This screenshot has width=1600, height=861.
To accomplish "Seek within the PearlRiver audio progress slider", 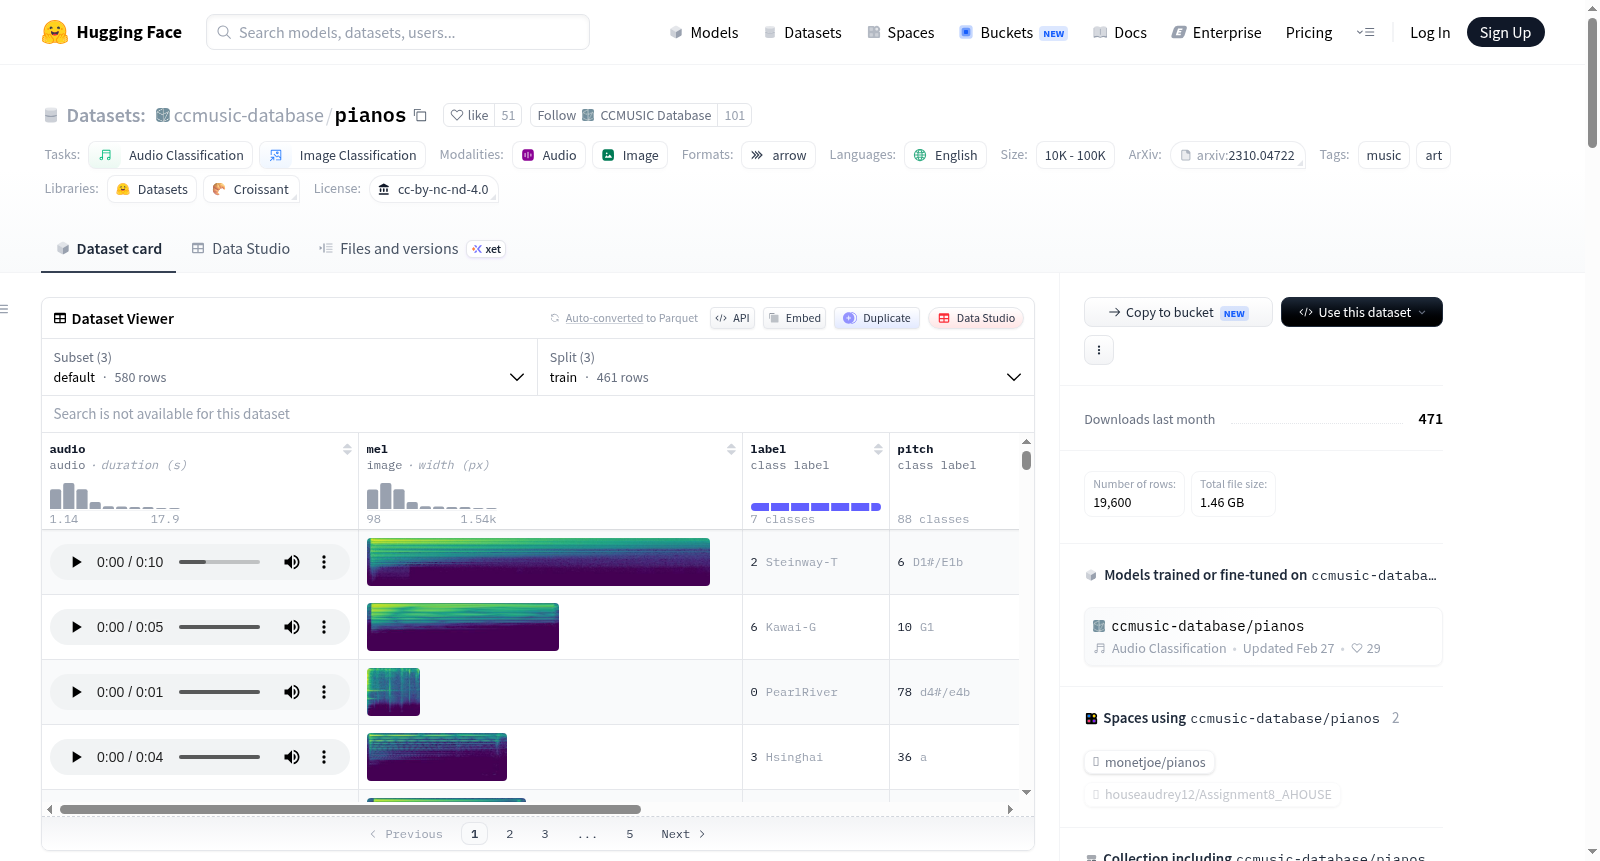I will (219, 692).
